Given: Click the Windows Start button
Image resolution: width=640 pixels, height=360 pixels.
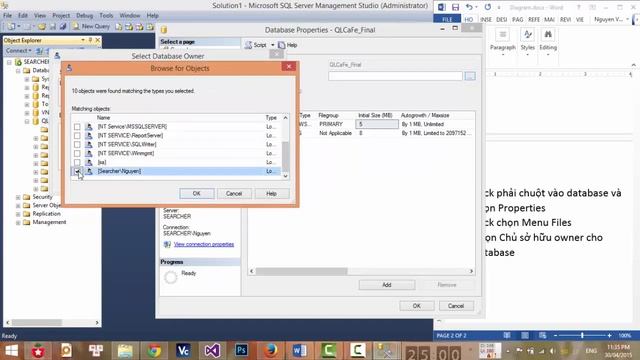Looking at the screenshot, I should coord(11,351).
